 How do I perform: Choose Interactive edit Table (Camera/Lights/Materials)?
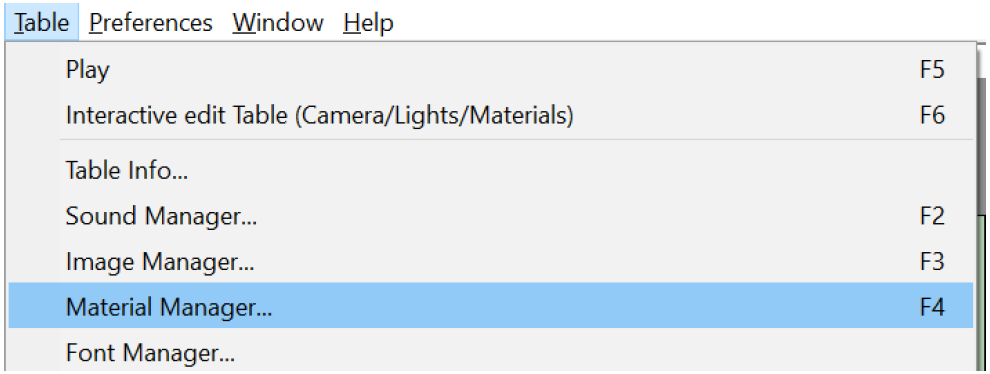(x=491, y=115)
